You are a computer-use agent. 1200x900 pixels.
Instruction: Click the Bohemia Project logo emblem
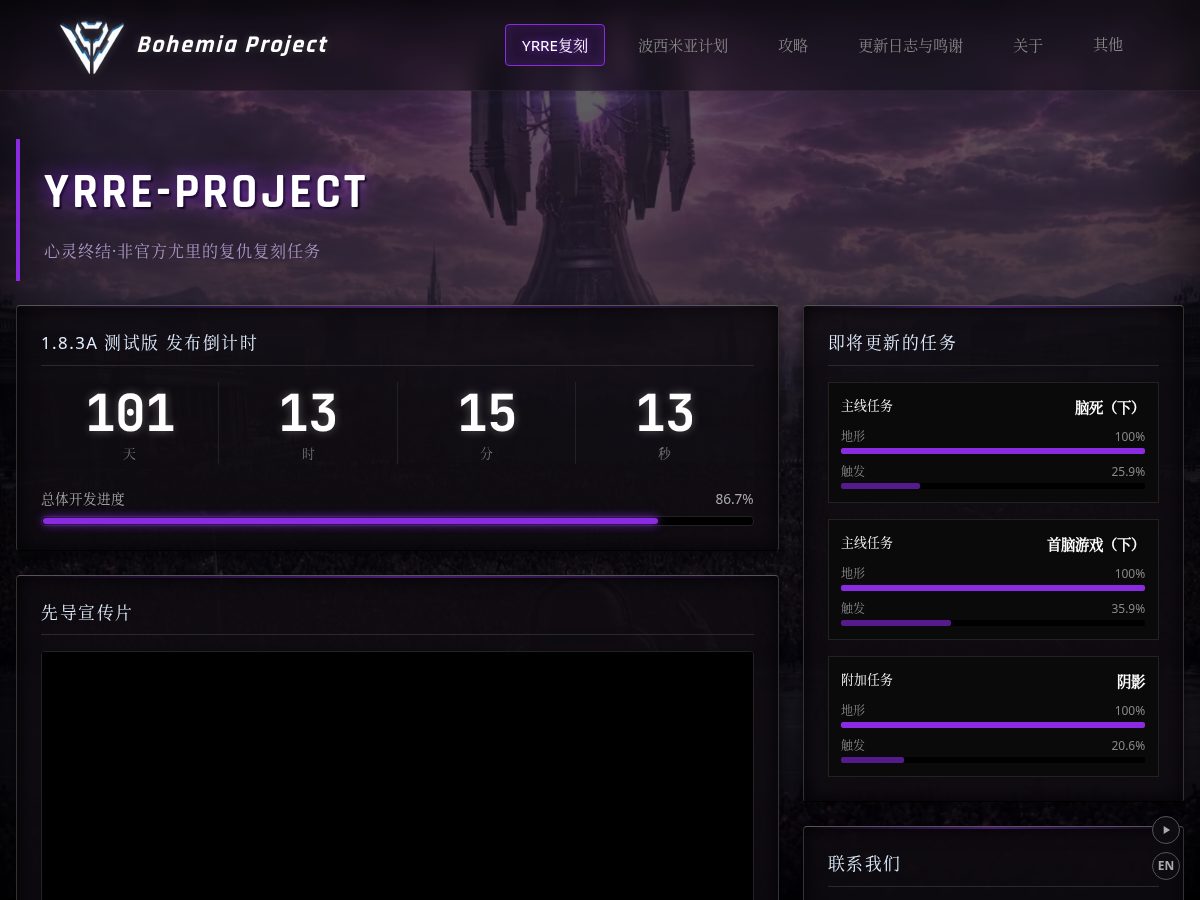pyautogui.click(x=91, y=46)
